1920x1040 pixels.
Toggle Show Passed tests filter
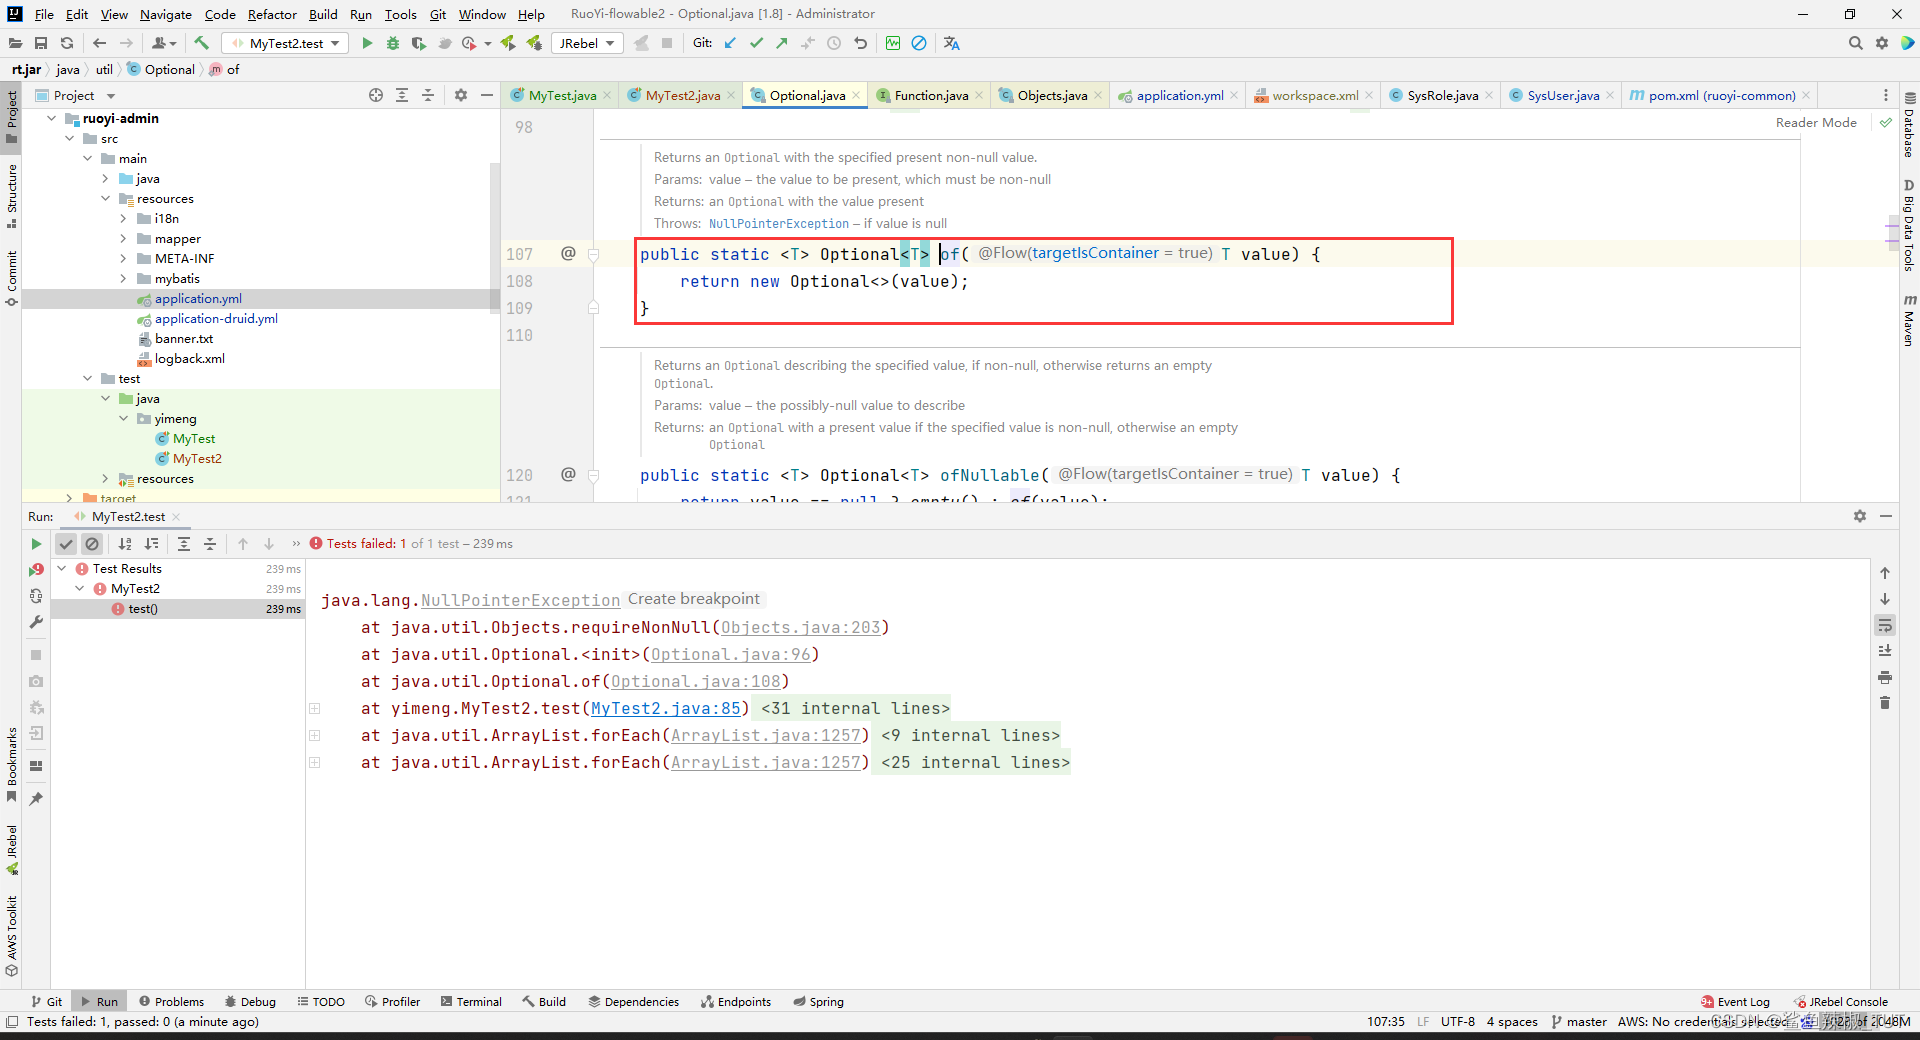tap(66, 544)
